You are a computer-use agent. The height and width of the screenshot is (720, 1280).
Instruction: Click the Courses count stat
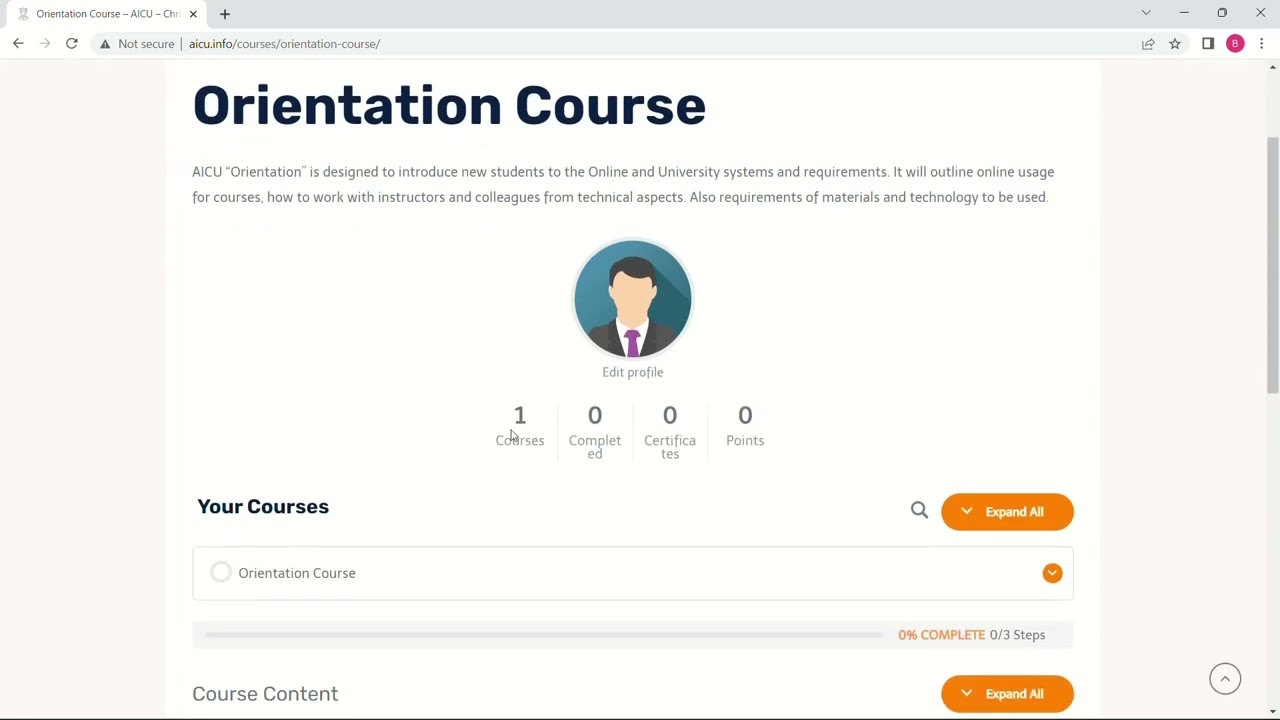point(520,426)
